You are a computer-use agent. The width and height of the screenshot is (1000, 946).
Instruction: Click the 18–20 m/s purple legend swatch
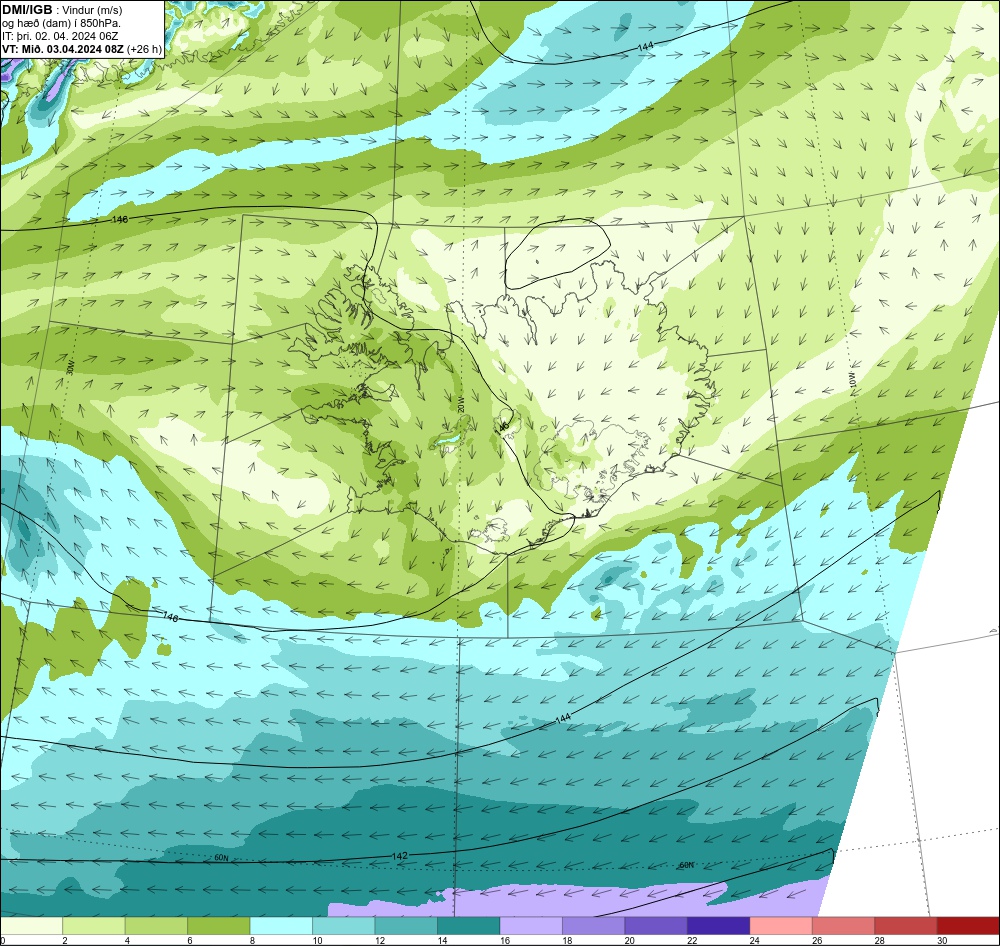coord(594,926)
